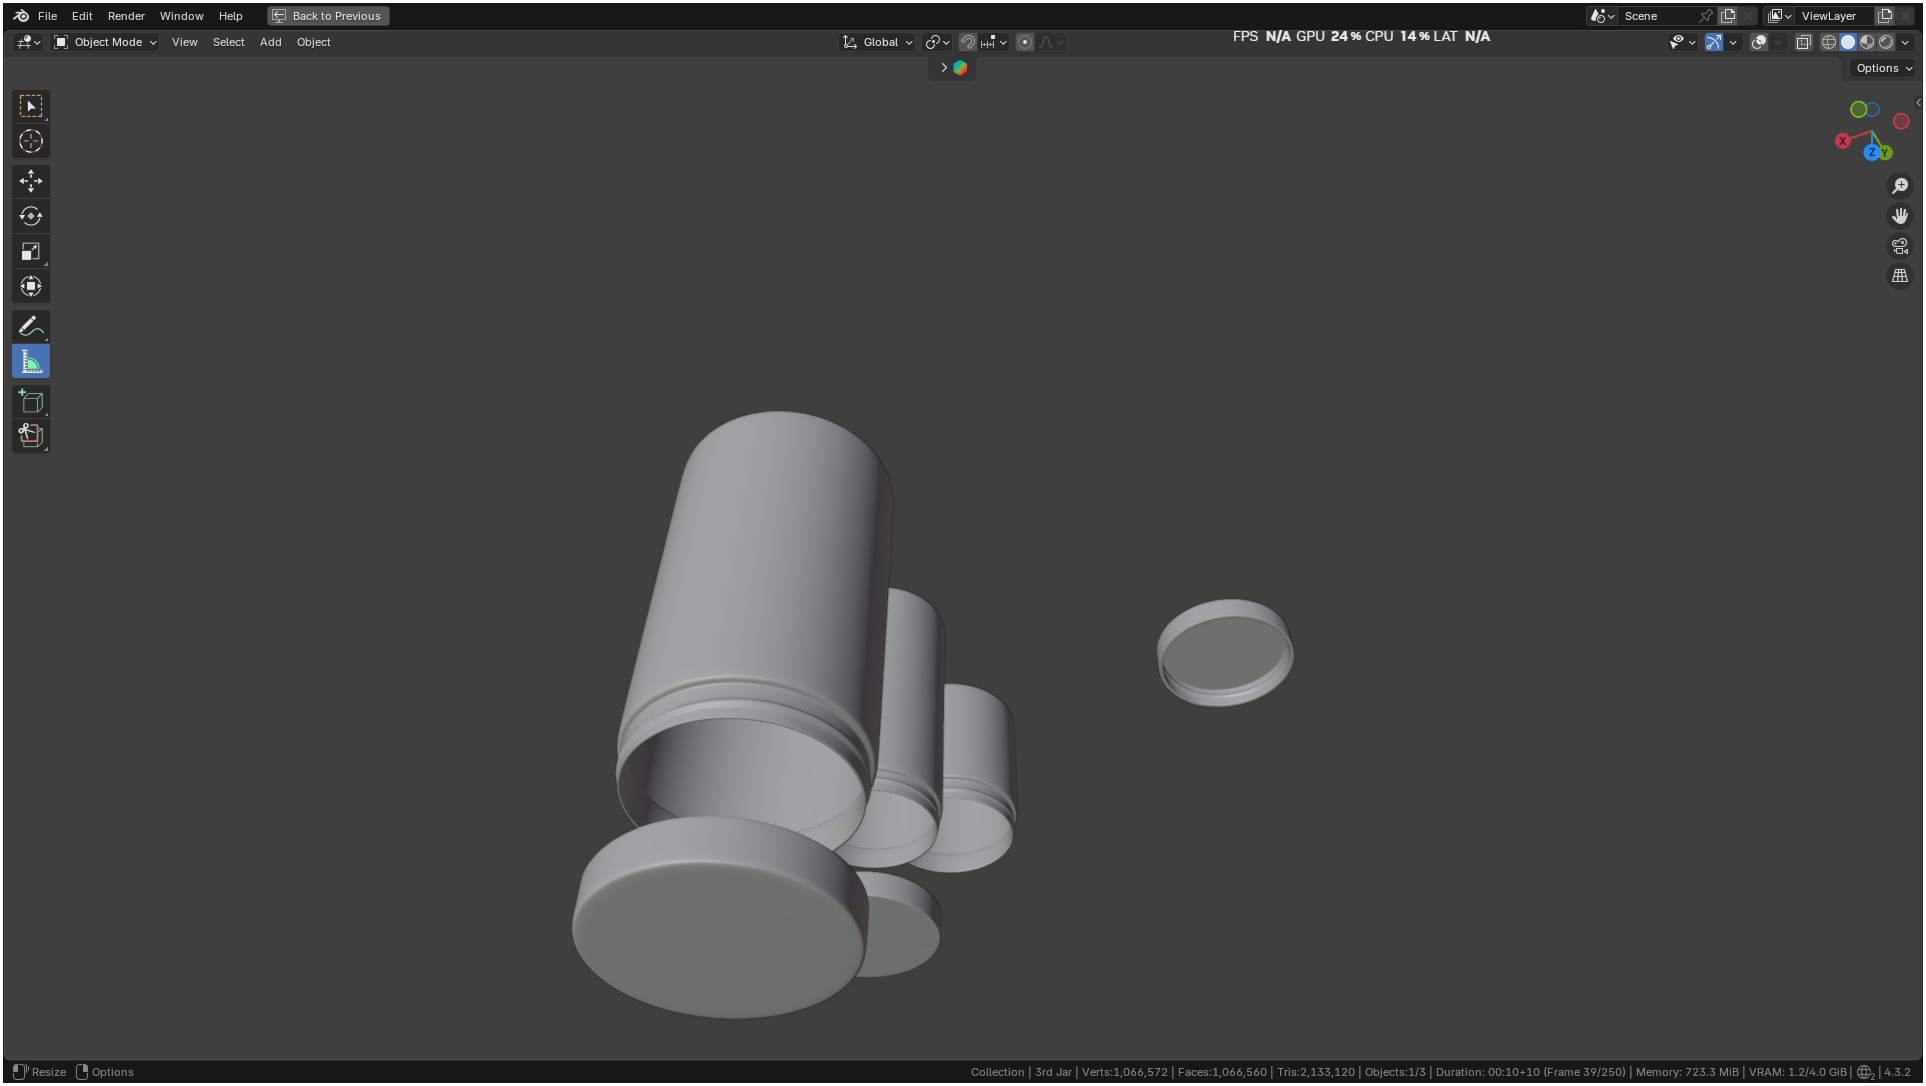Open the object visibility/selectability dropdown
Viewport: 1926px width, 1086px height.
click(x=1682, y=42)
